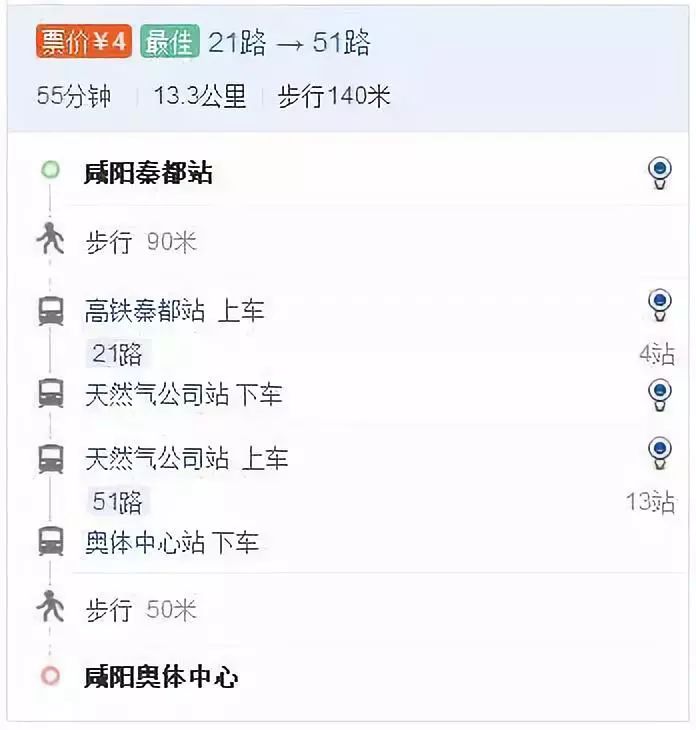
Task: Open the 21路 → 51路 route header
Action: tap(289, 43)
